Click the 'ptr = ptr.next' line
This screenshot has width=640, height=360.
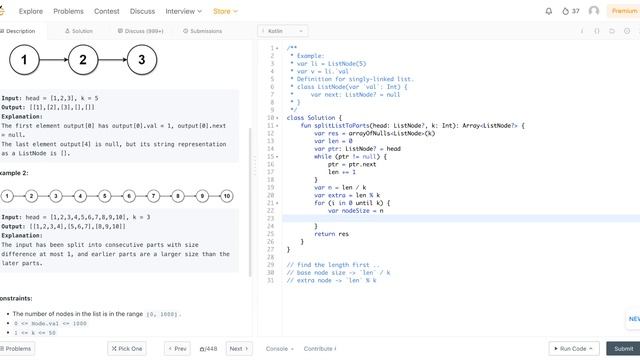click(x=352, y=164)
